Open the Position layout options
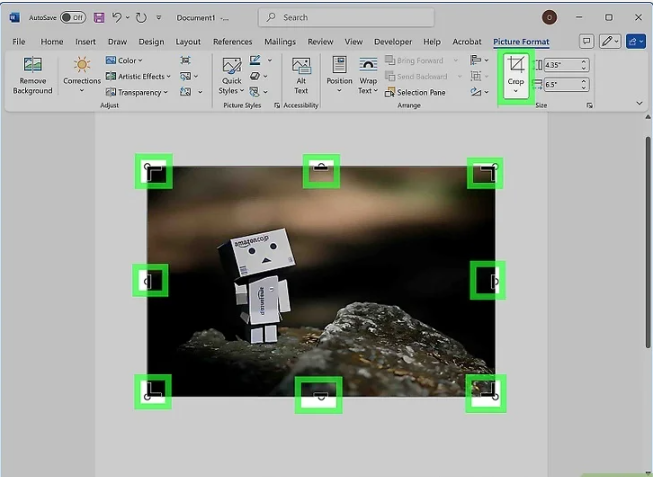653x477 pixels. click(x=339, y=75)
